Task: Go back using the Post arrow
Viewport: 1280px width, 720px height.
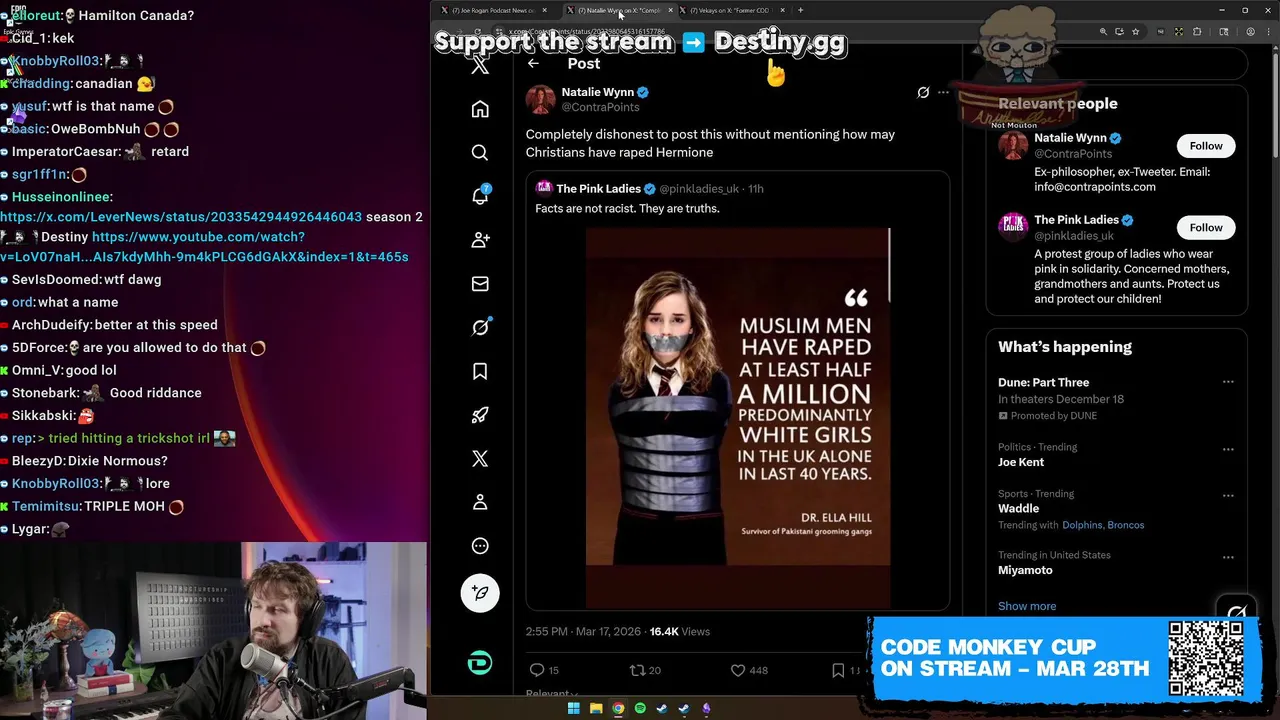Action: 533,63
